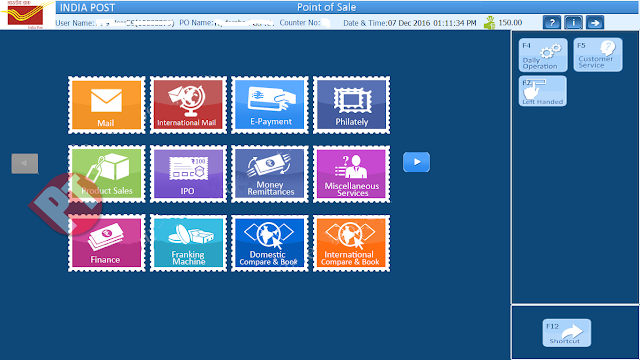The height and width of the screenshot is (360, 640).
Task: Open Miscellaneous Services tile
Action: [x=351, y=174]
